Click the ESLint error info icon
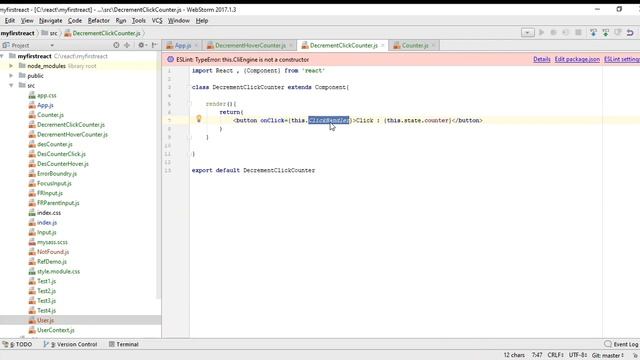The width and height of the screenshot is (640, 360). pyautogui.click(x=171, y=60)
